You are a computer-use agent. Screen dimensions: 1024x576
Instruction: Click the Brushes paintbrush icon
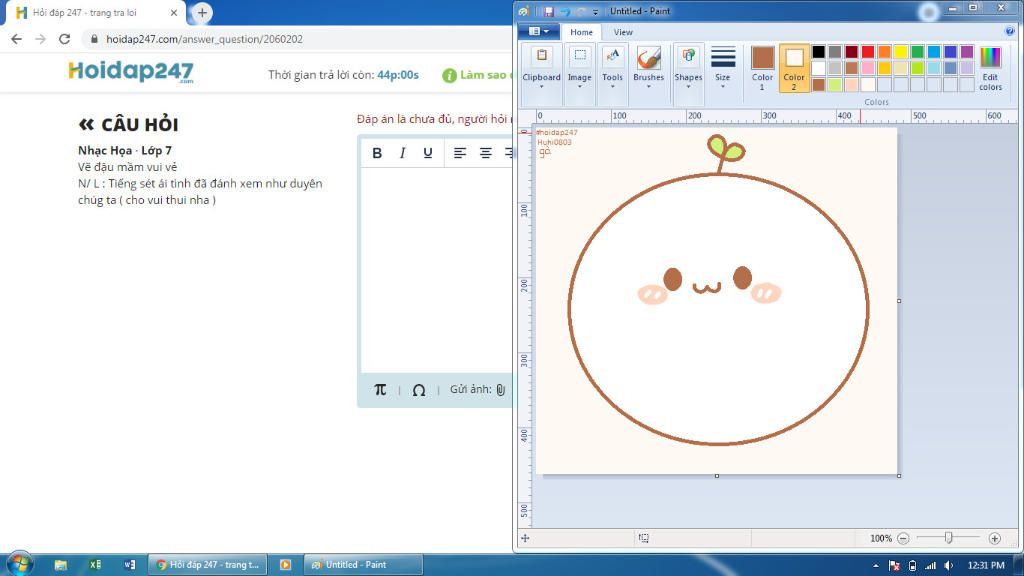click(x=648, y=57)
